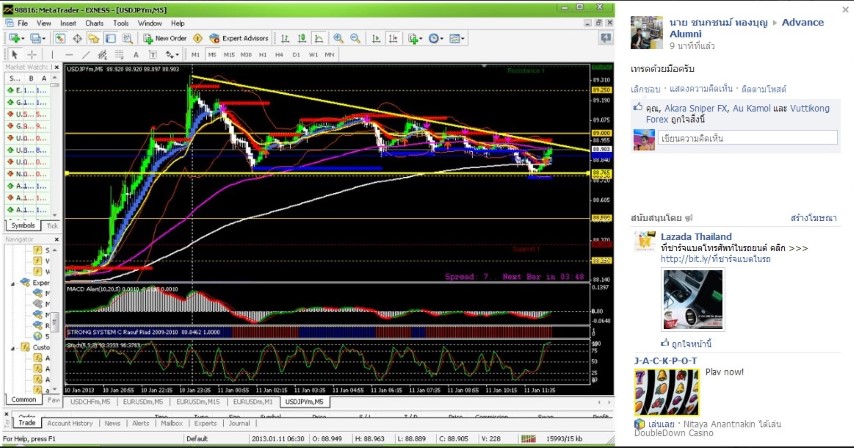
Task: Open the Account History terminal tab
Action: tap(70, 423)
